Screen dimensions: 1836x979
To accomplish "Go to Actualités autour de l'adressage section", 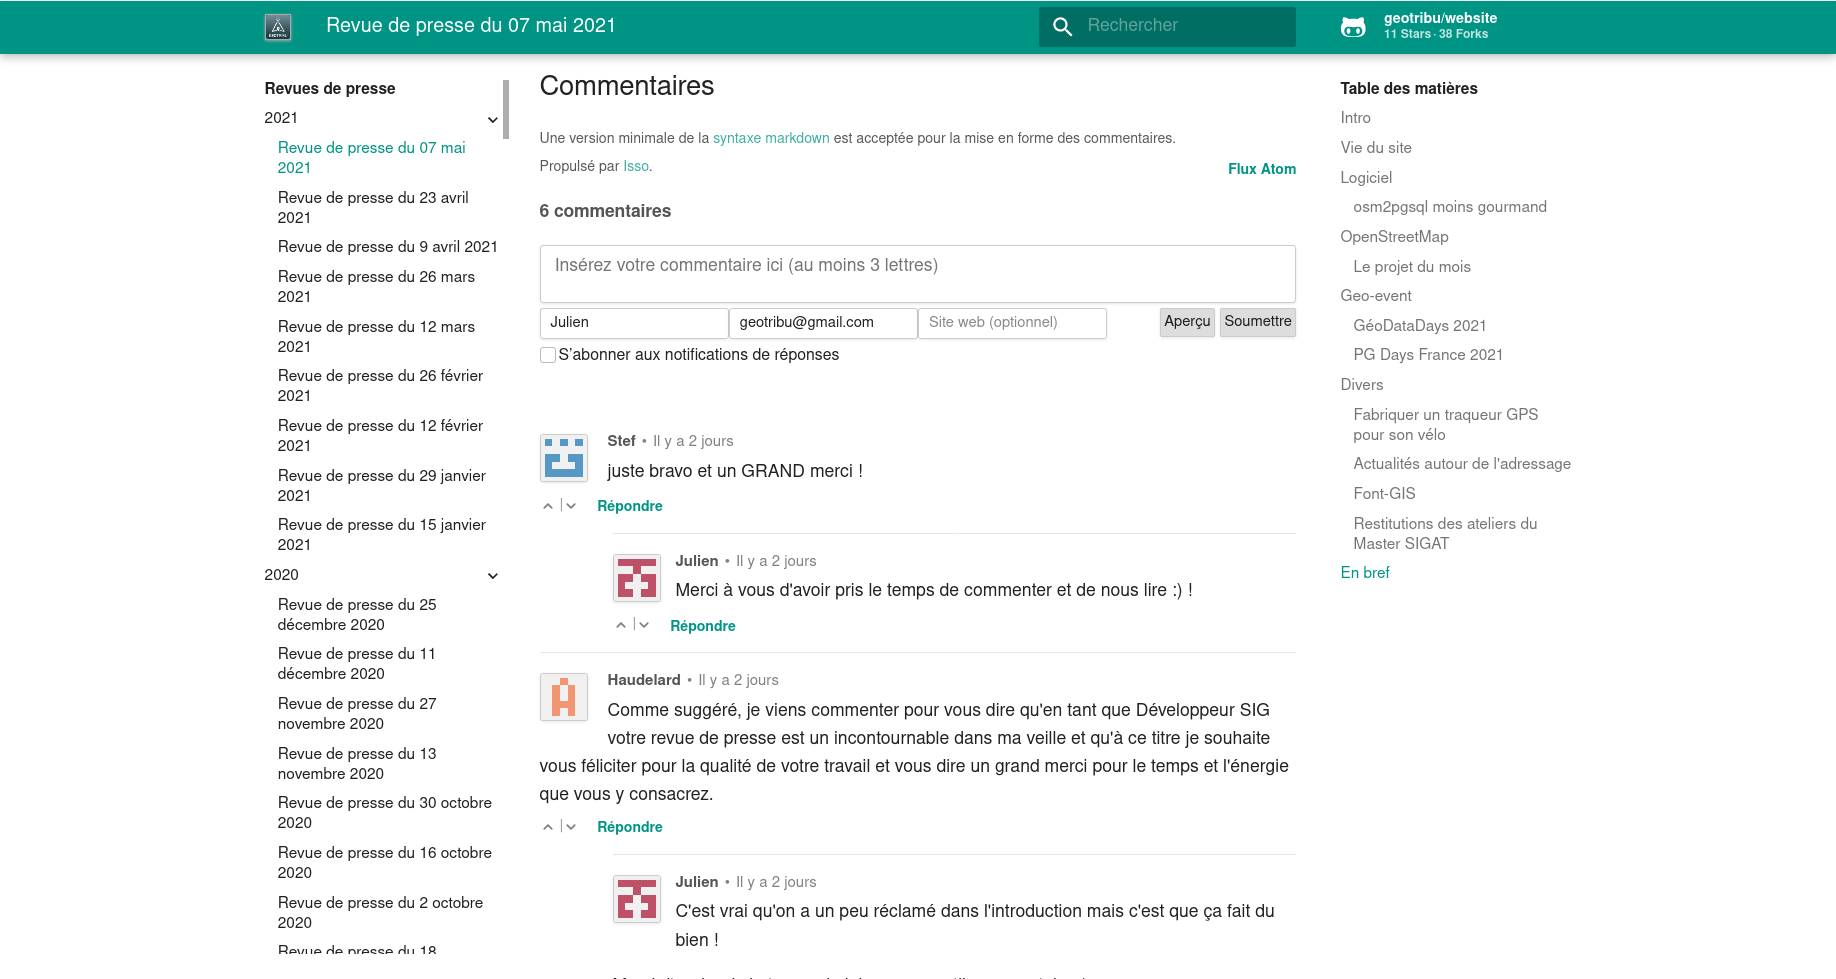I will [1462, 464].
